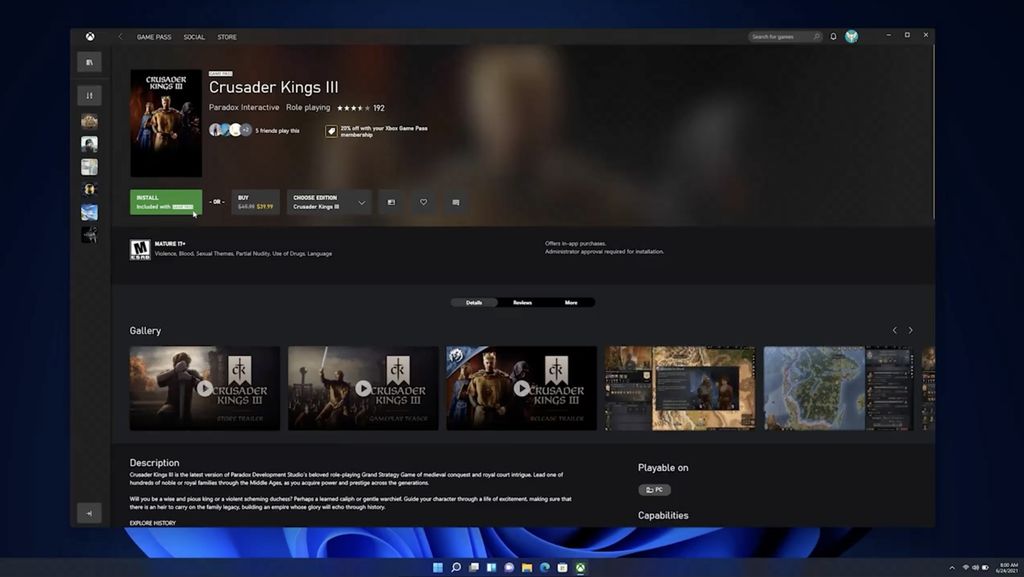Click the back arrow navigation icon
Screen dimensions: 1024x577
121,37
